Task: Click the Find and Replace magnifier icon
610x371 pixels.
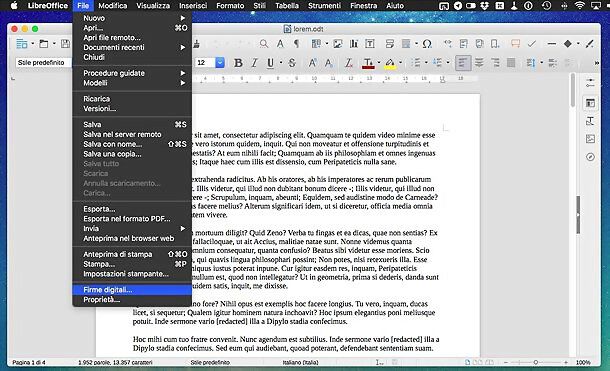Action: click(264, 44)
